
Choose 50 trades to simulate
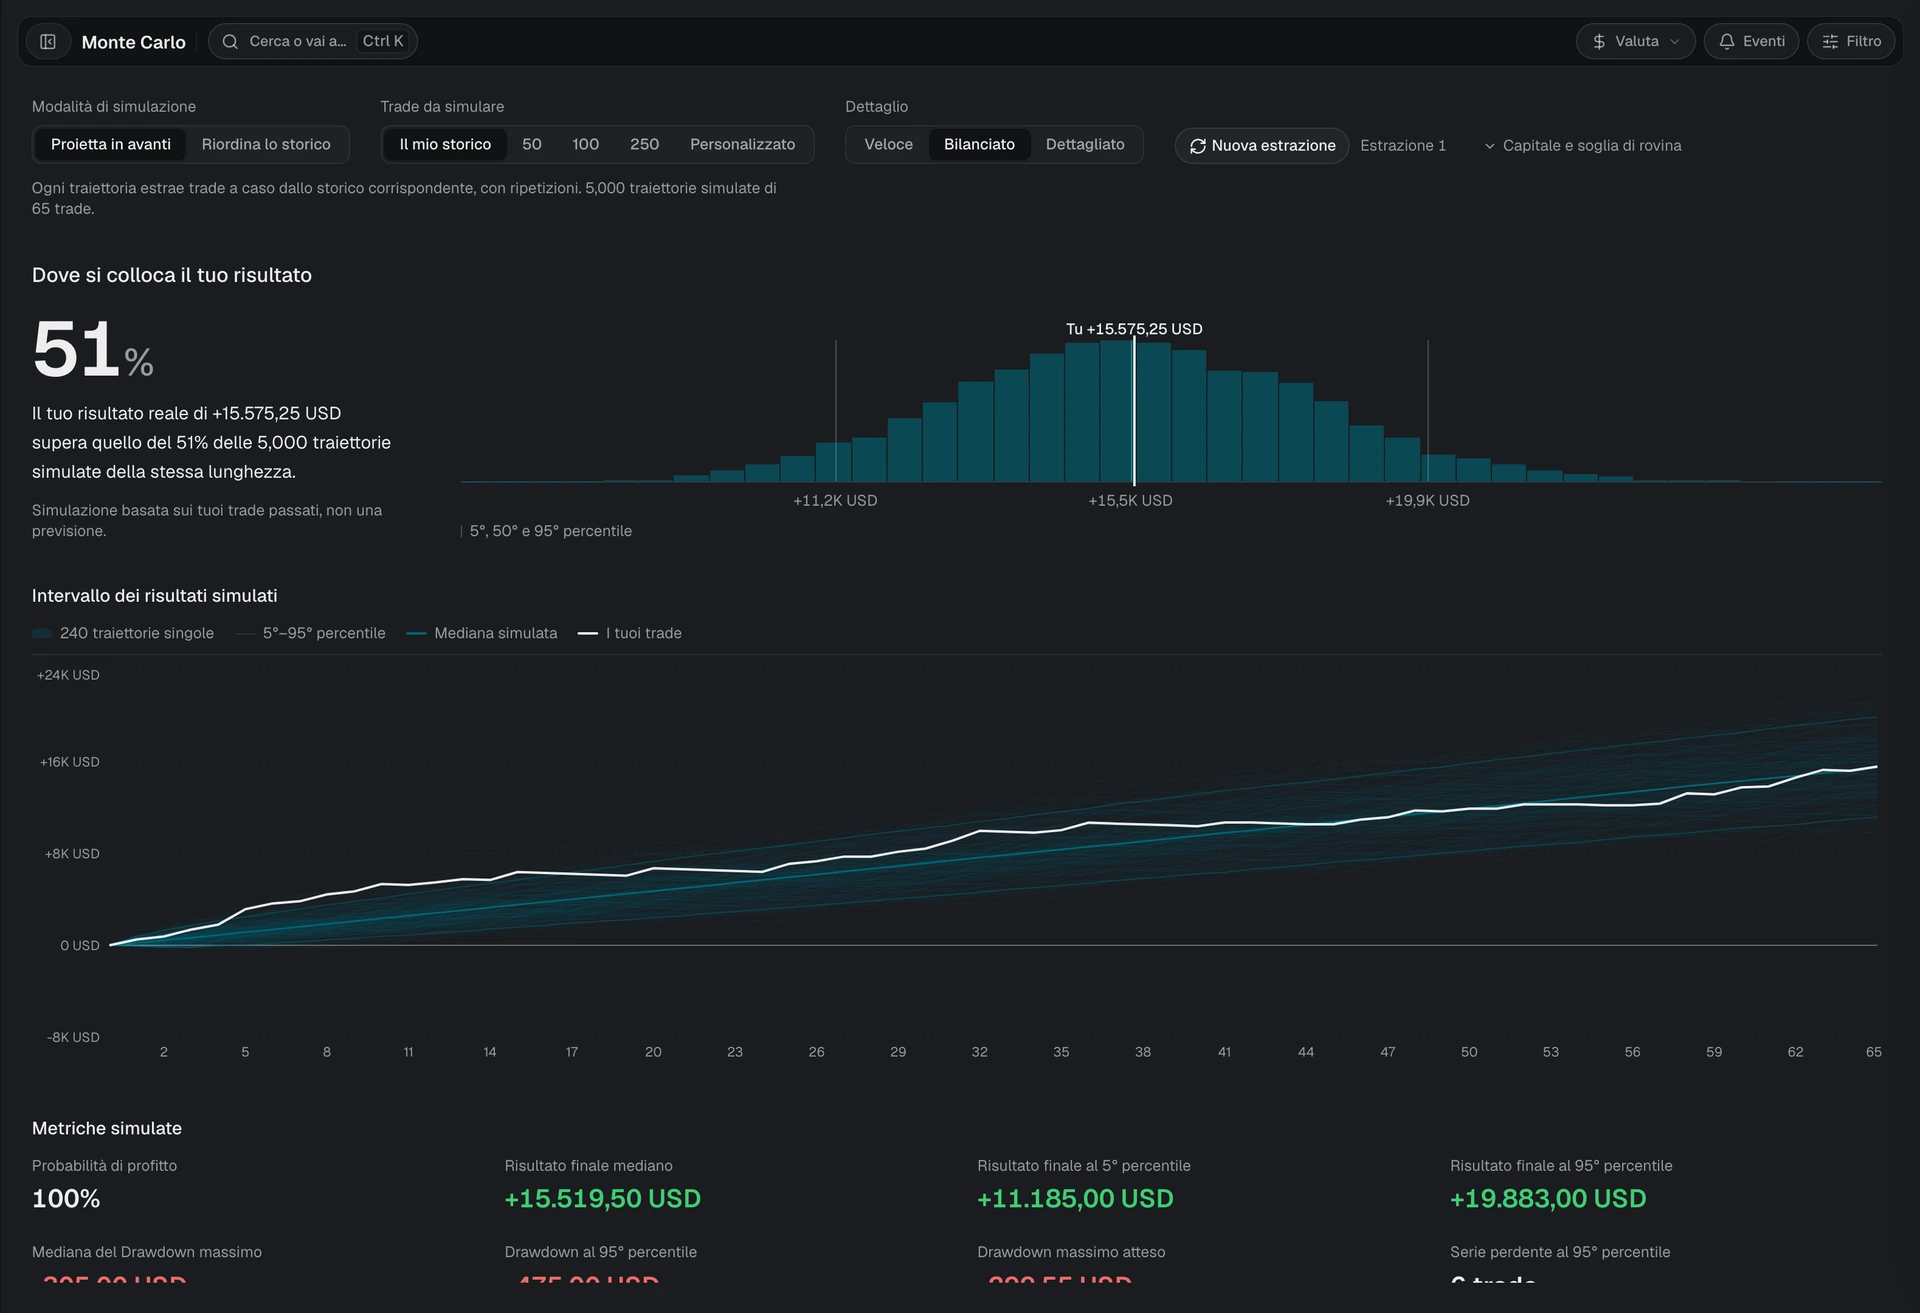pos(532,145)
